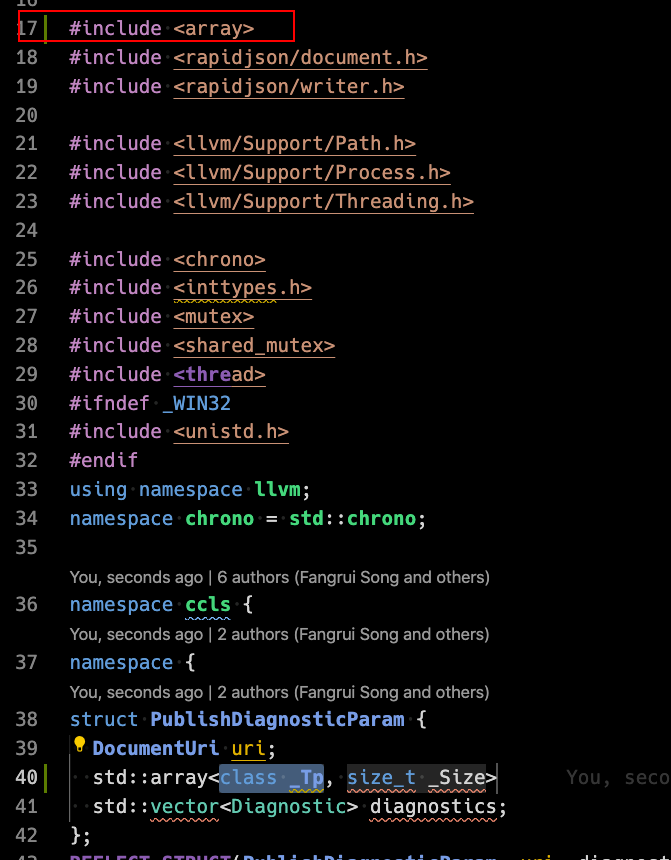Click the lightbulb quick-fix icon
This screenshot has width=671, height=860.
click(80, 747)
